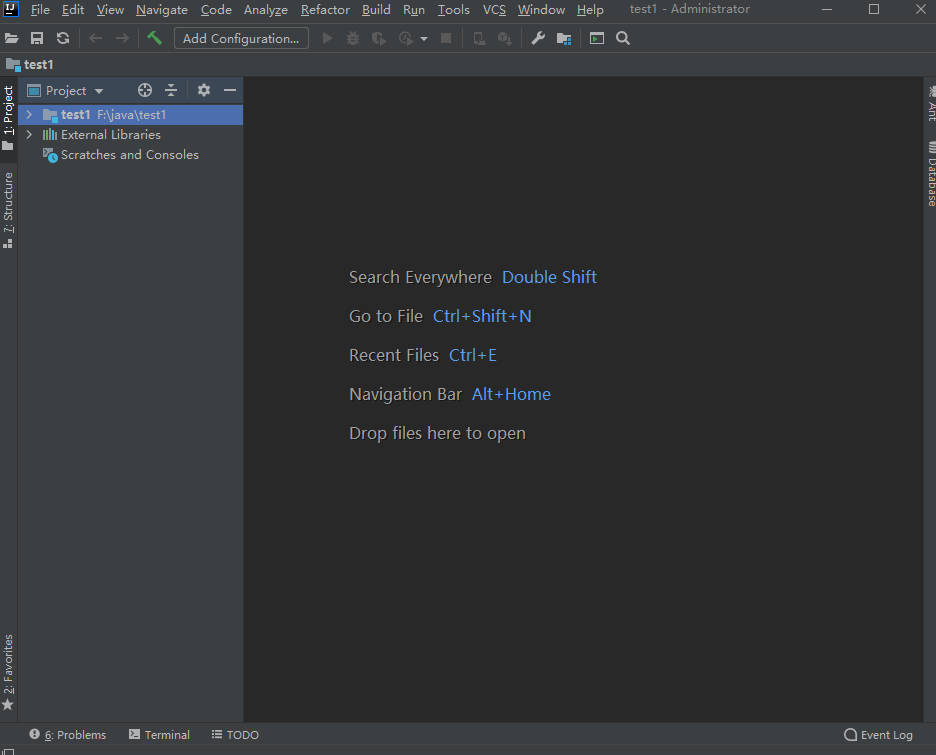Open the TODO tool window
The image size is (936, 755).
[235, 735]
